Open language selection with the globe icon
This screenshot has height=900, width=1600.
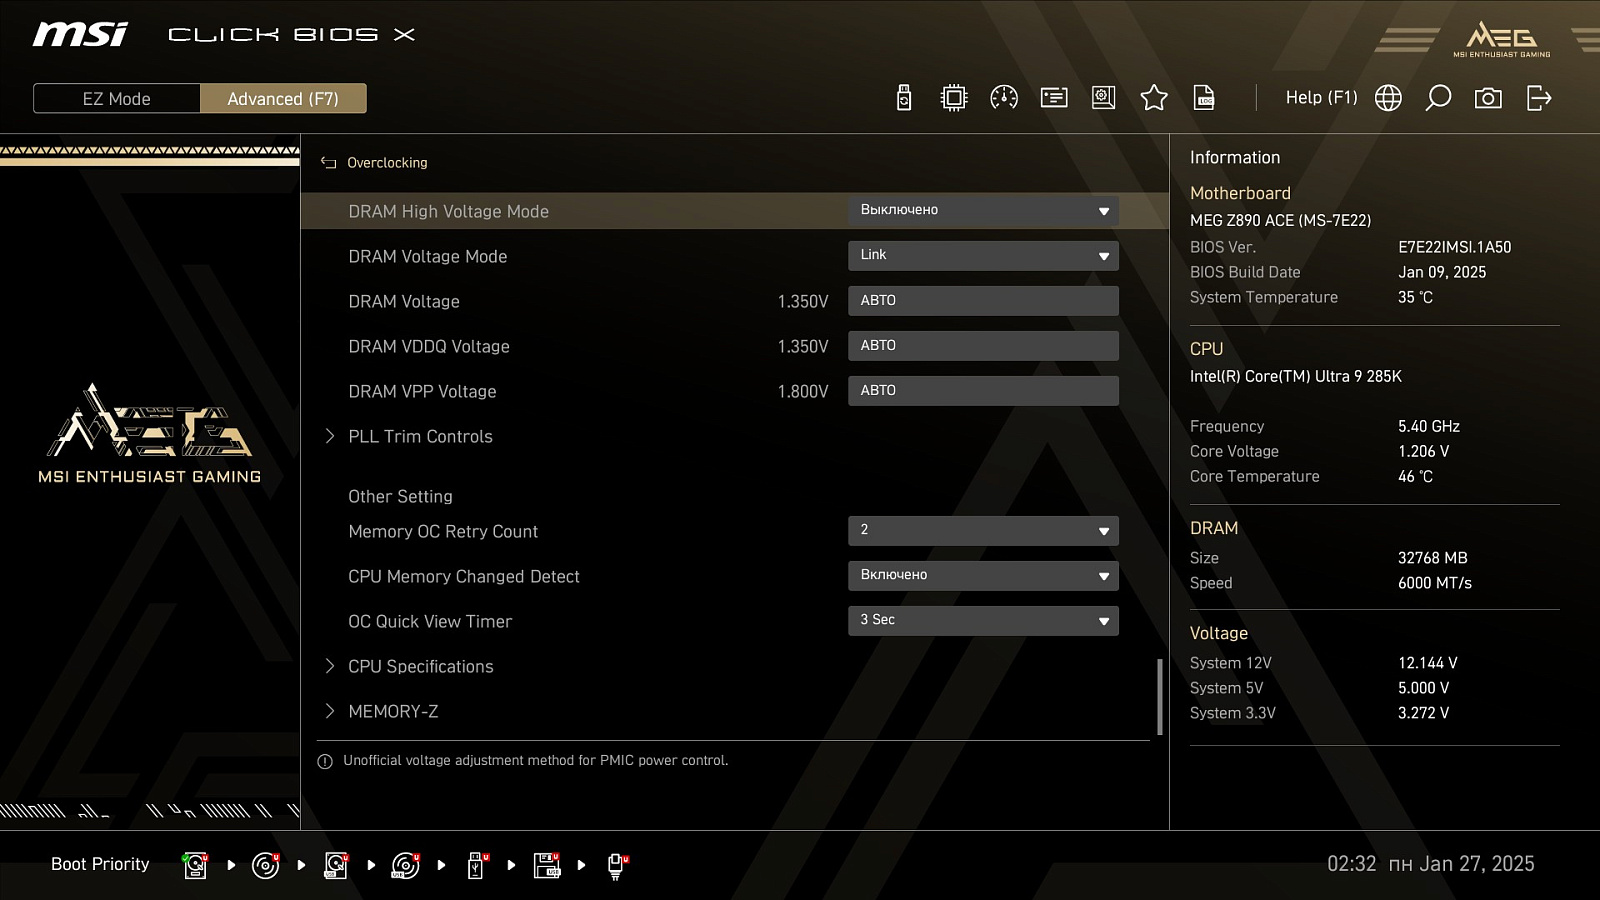pos(1388,98)
